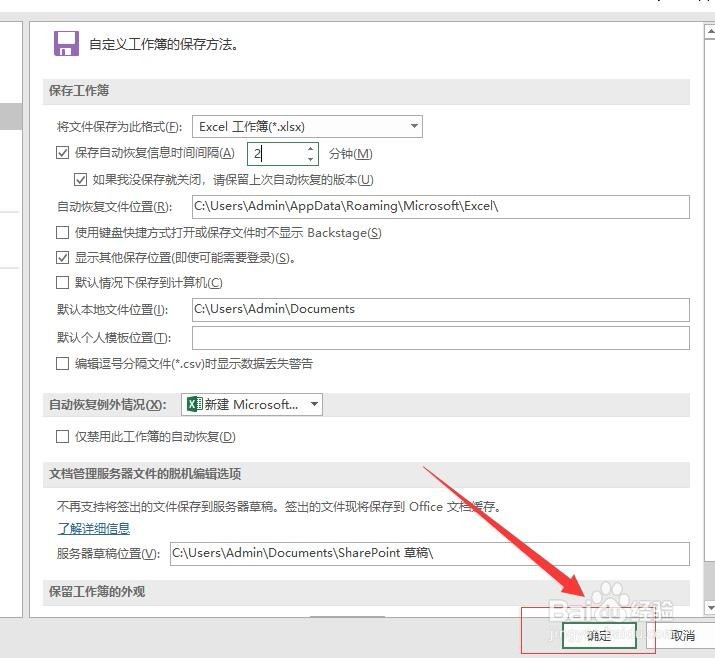715x658 pixels.
Task: Enable 仅禁用此工作簿的自动恢复 checkbox
Action: click(62, 436)
